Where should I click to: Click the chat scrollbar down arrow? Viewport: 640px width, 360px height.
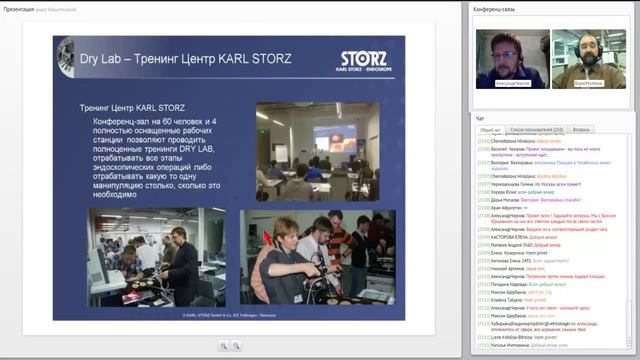point(629,346)
